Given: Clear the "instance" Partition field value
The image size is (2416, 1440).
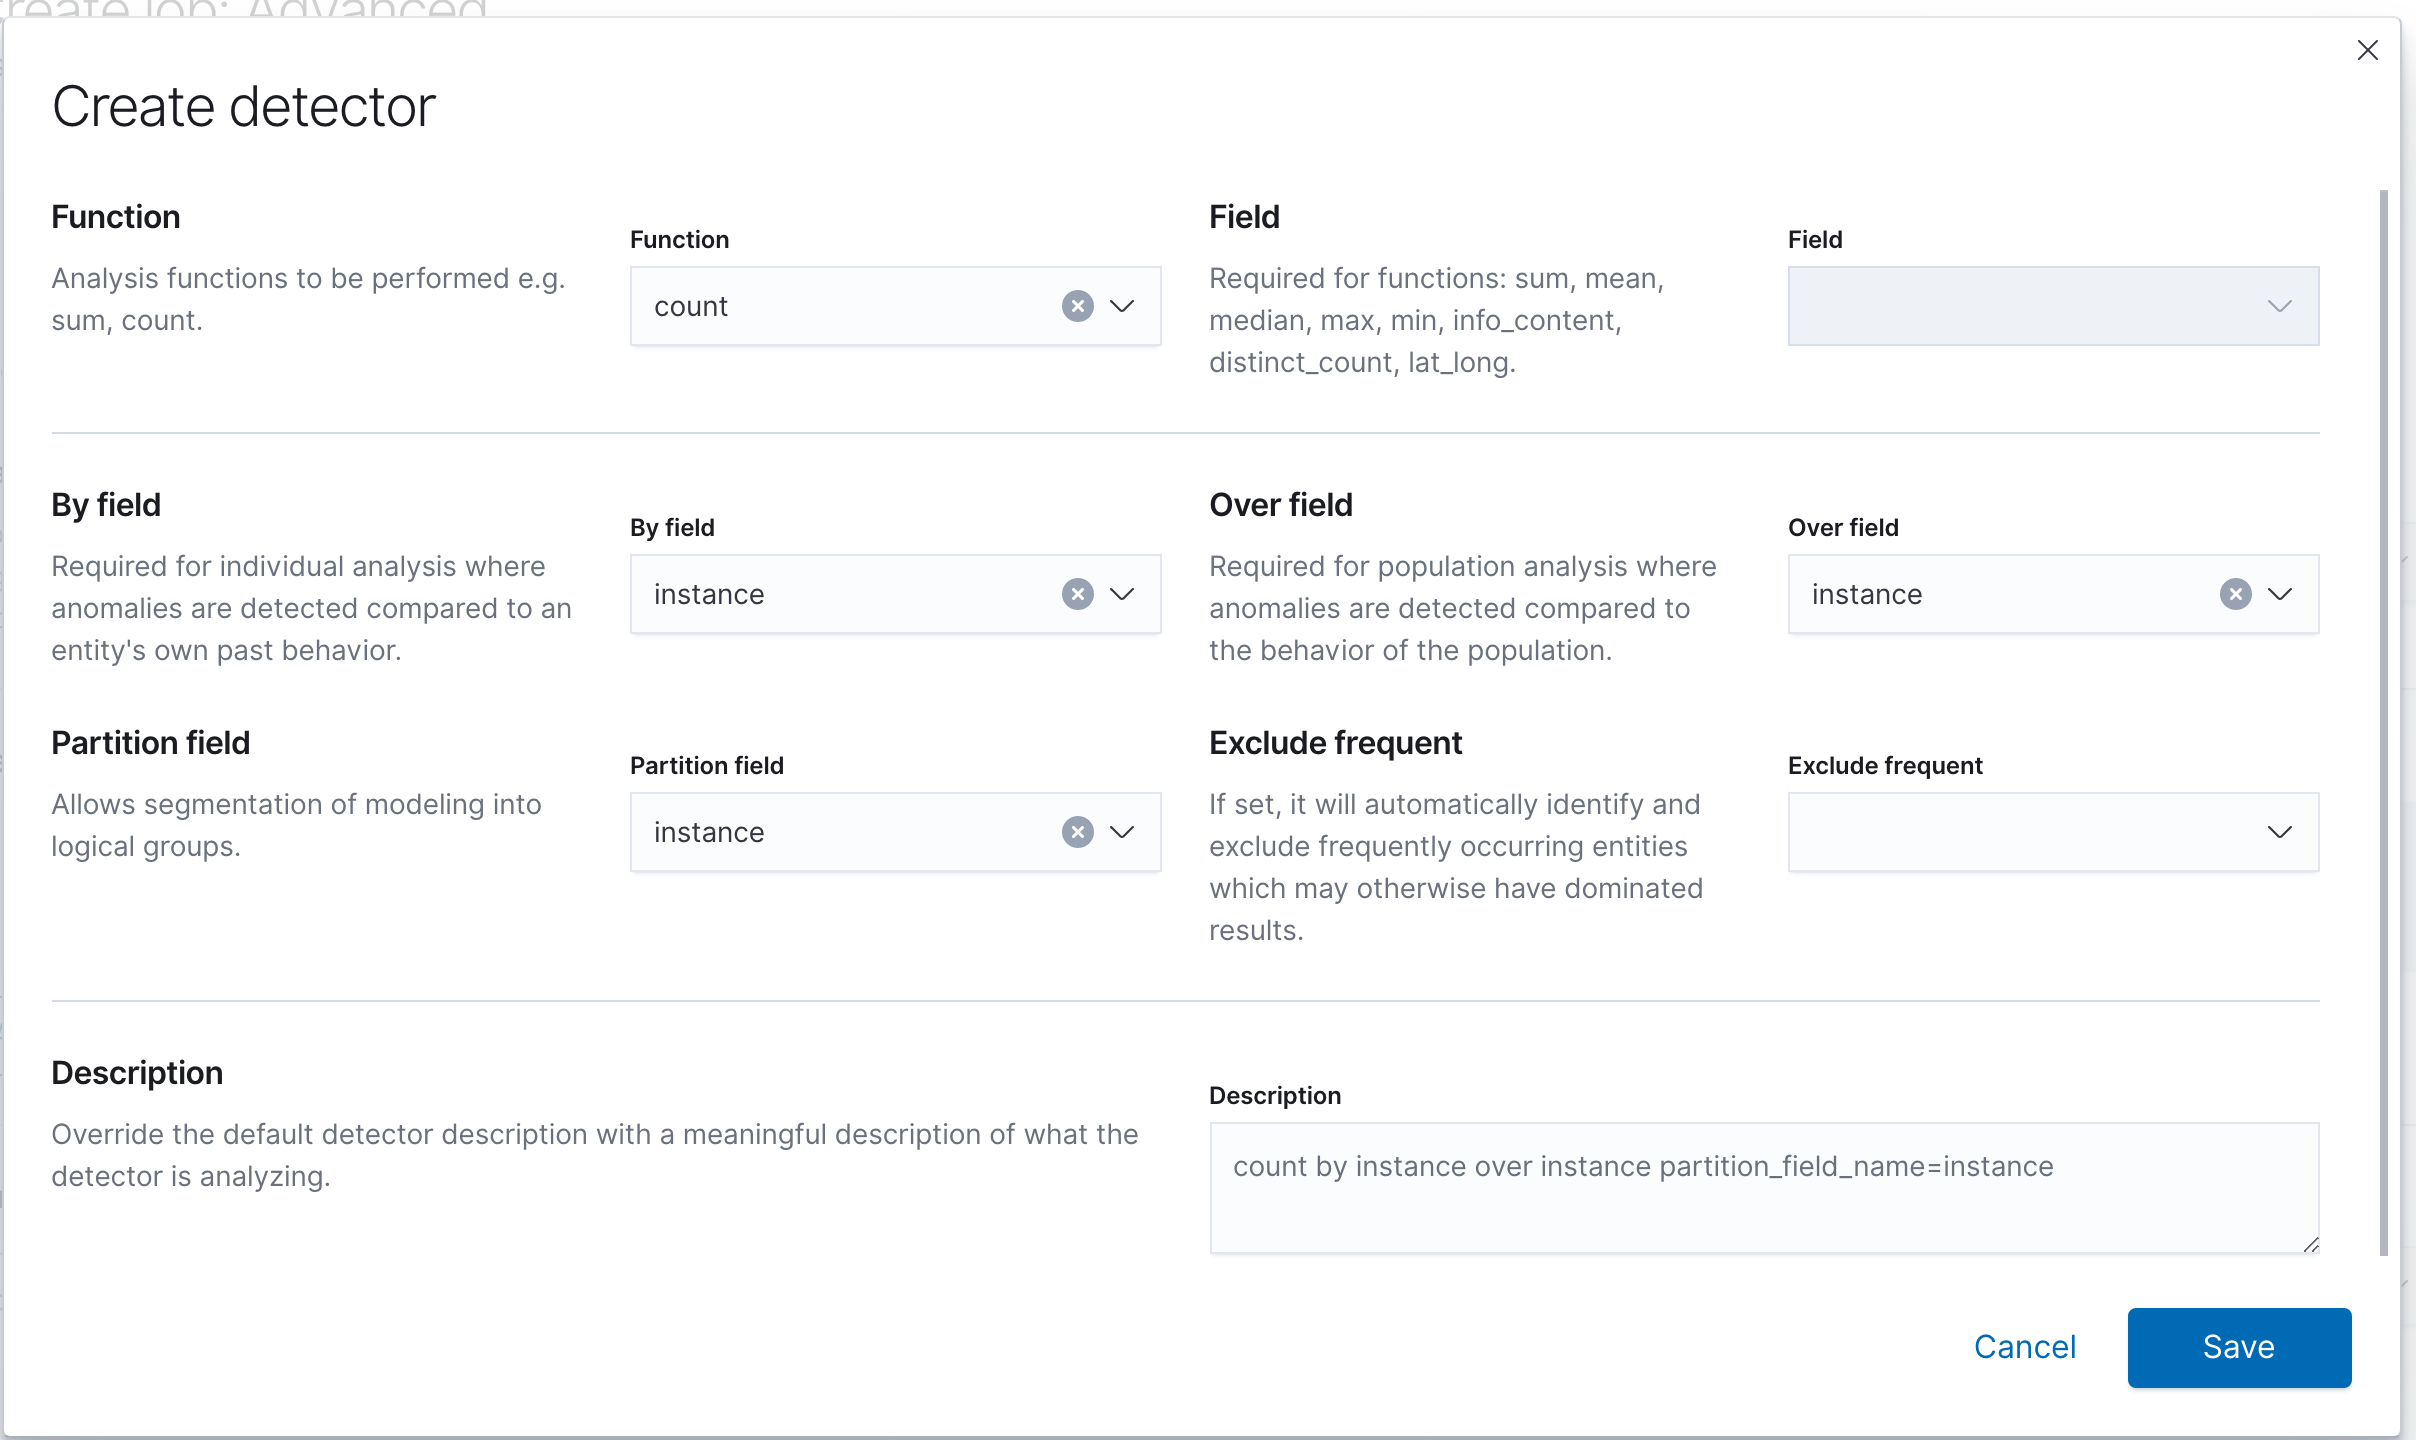Looking at the screenshot, I should (x=1076, y=831).
